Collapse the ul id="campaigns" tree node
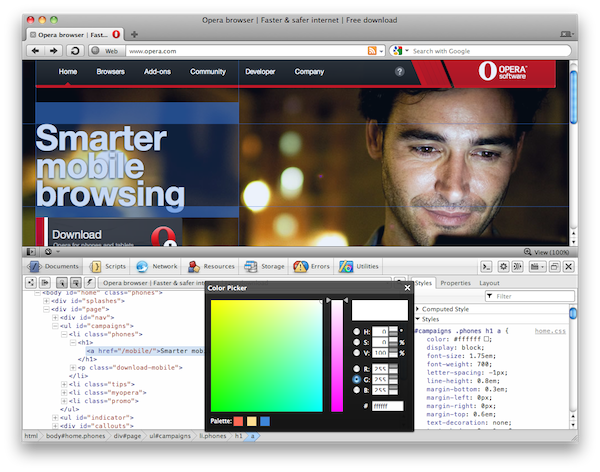Viewport: 600px width, 472px height. tap(56, 326)
